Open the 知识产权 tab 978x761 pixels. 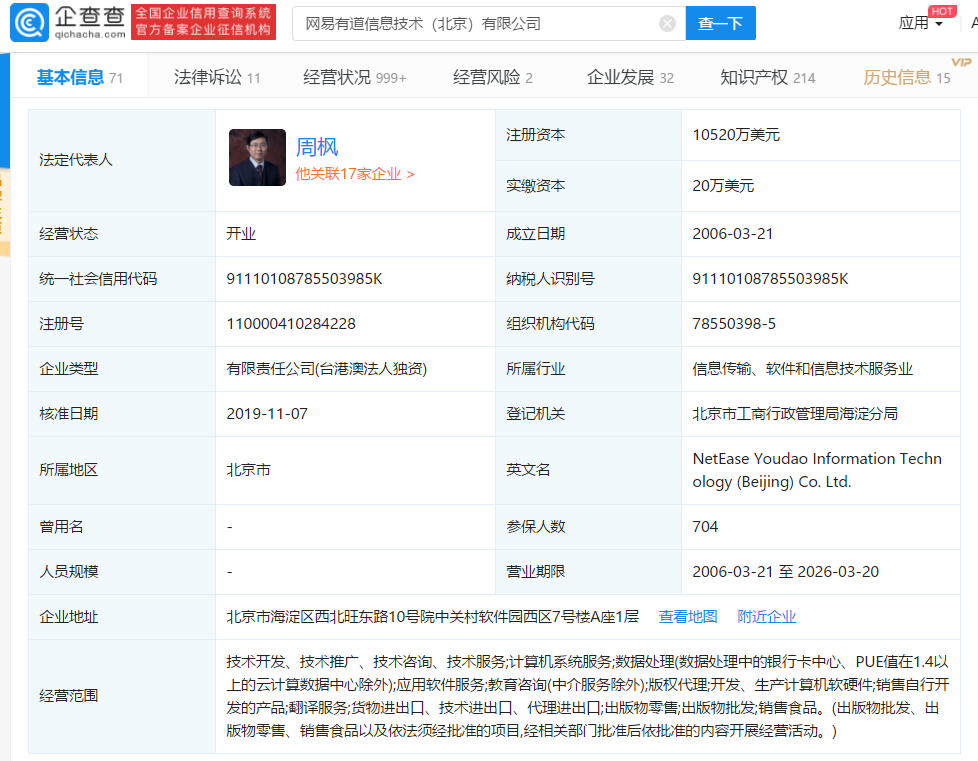(x=767, y=77)
